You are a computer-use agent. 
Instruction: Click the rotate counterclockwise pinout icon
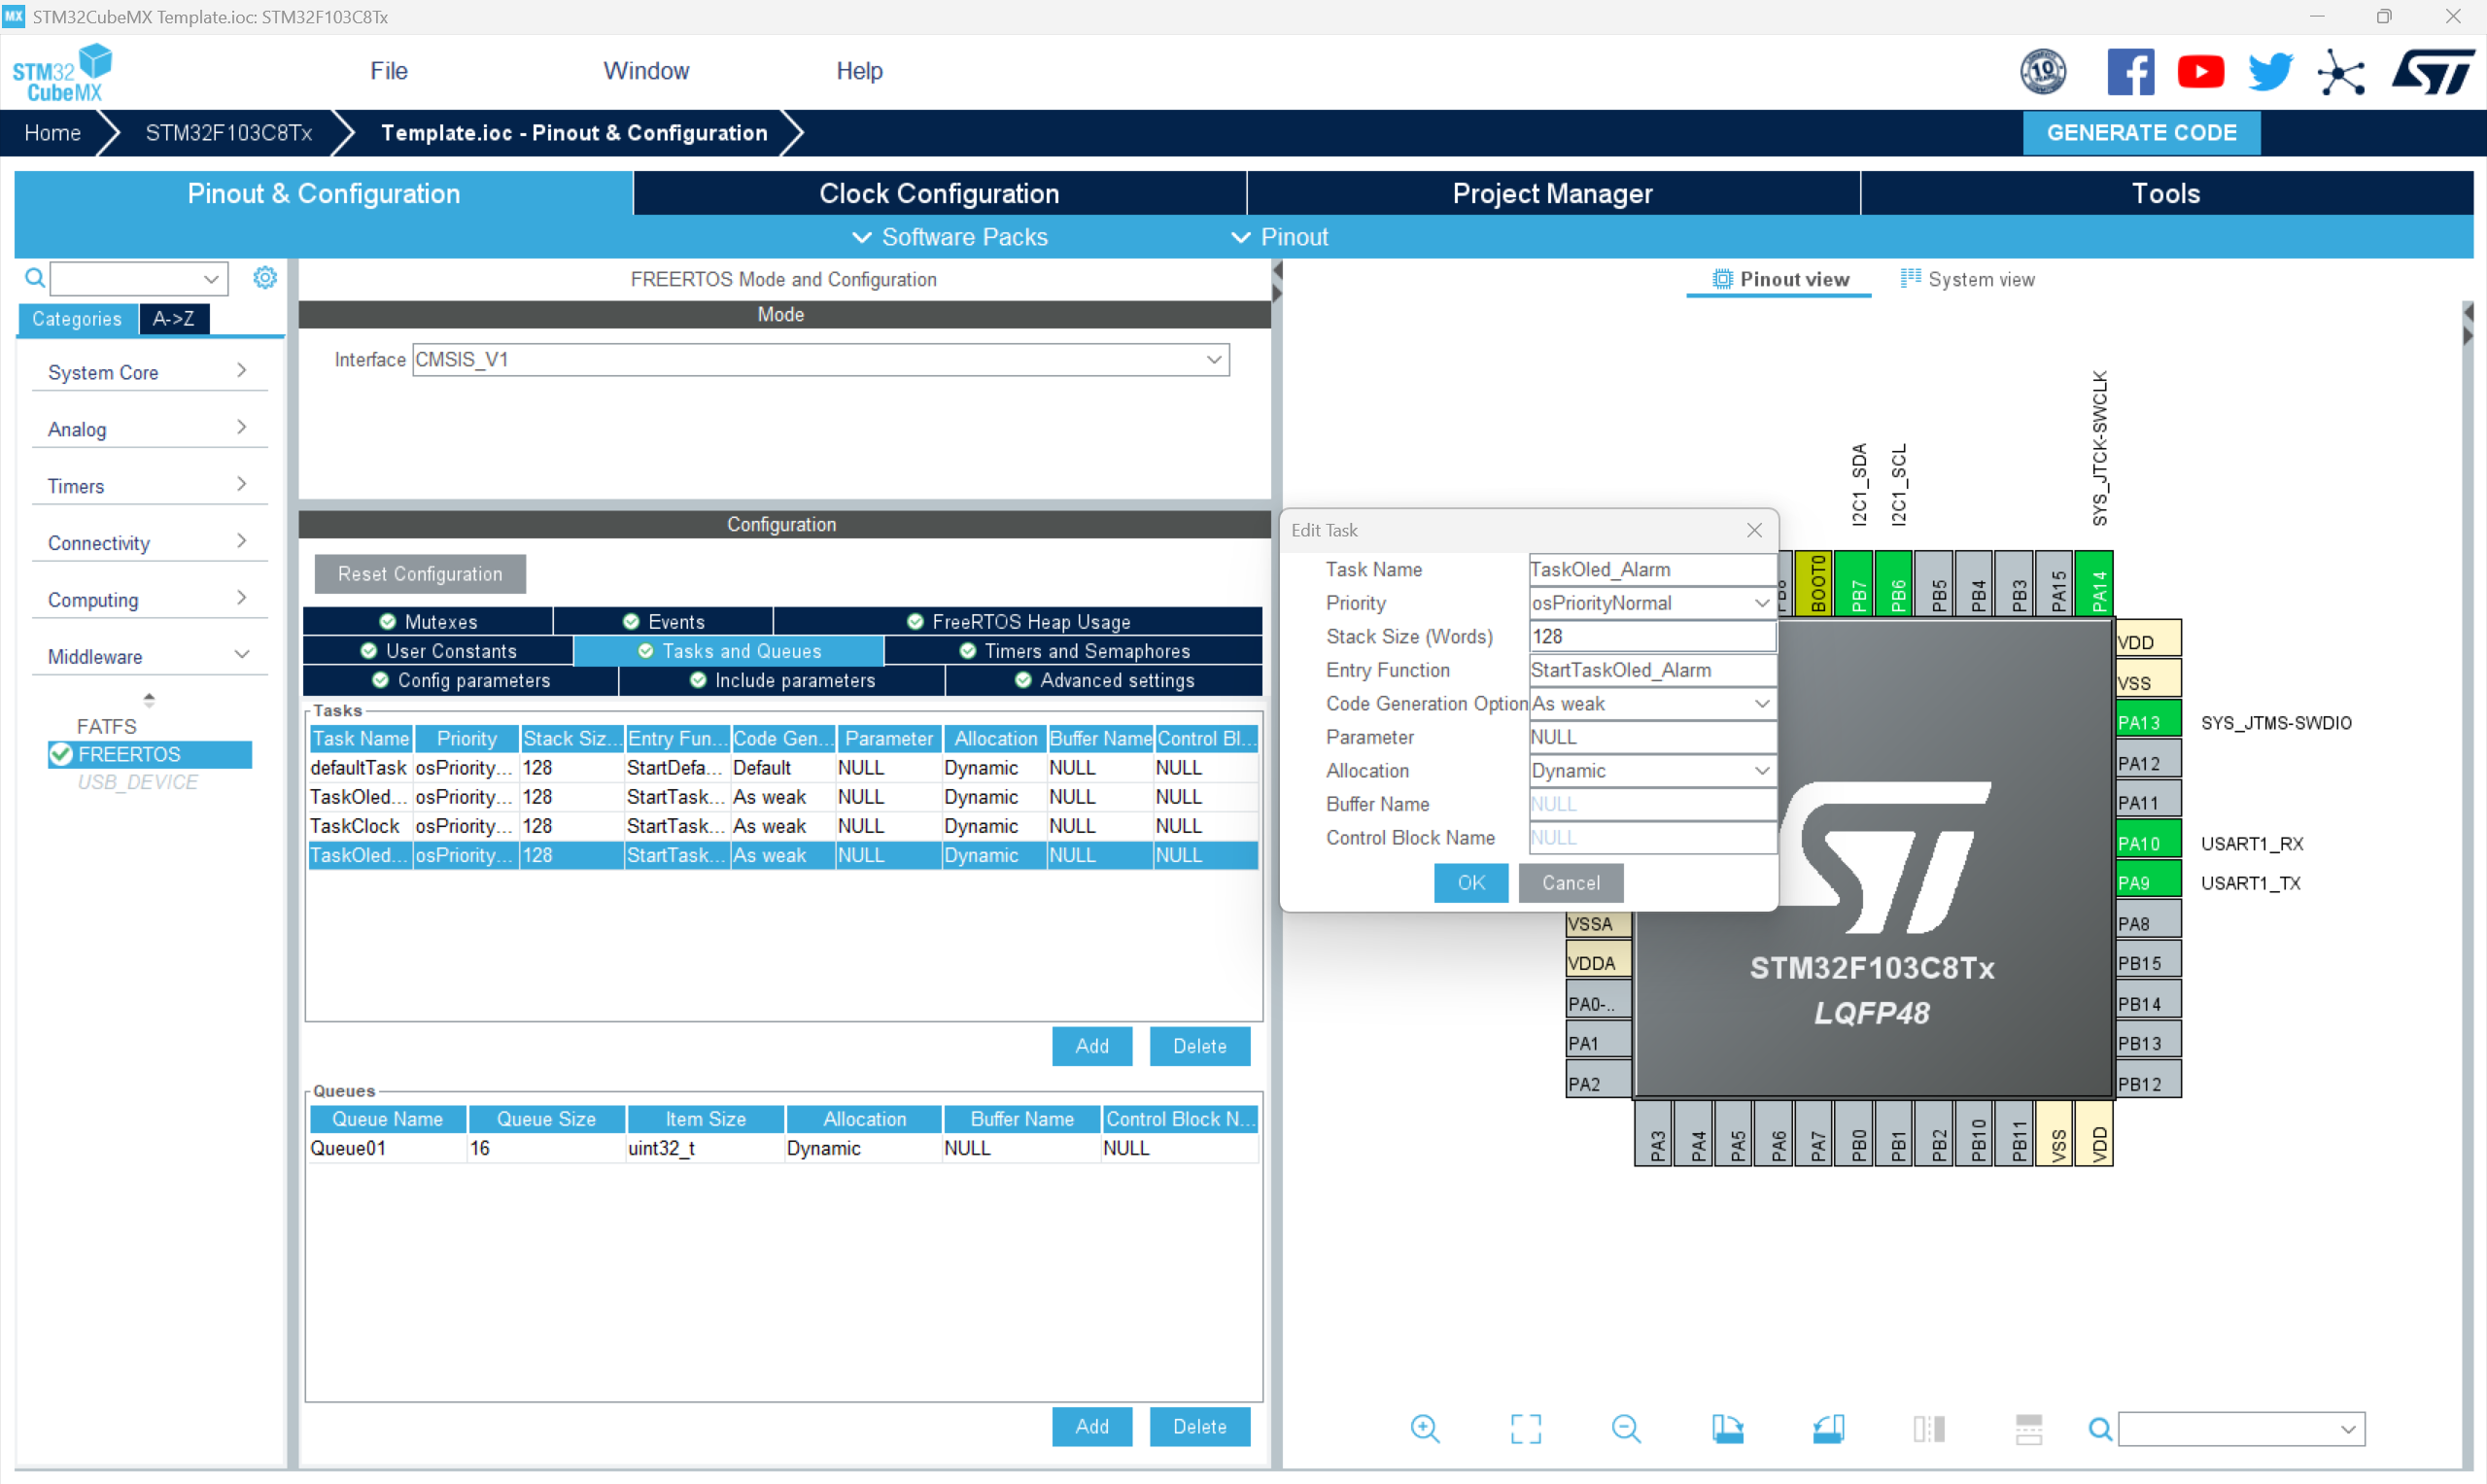(1828, 1428)
